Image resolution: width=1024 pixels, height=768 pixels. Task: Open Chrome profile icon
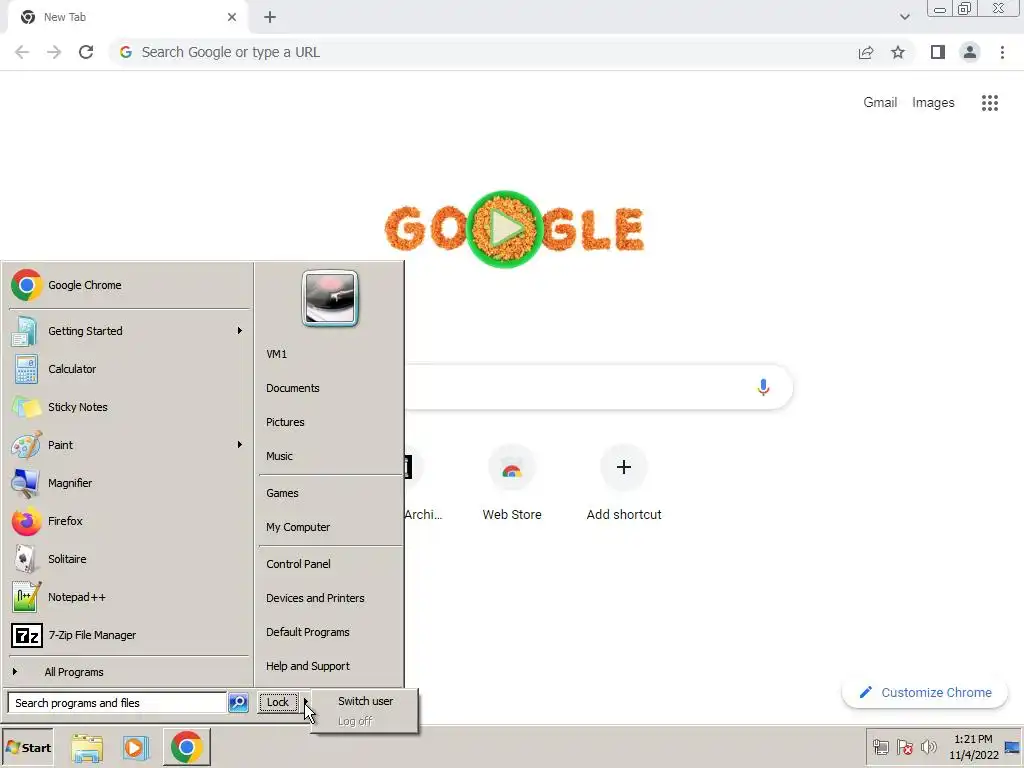[970, 52]
